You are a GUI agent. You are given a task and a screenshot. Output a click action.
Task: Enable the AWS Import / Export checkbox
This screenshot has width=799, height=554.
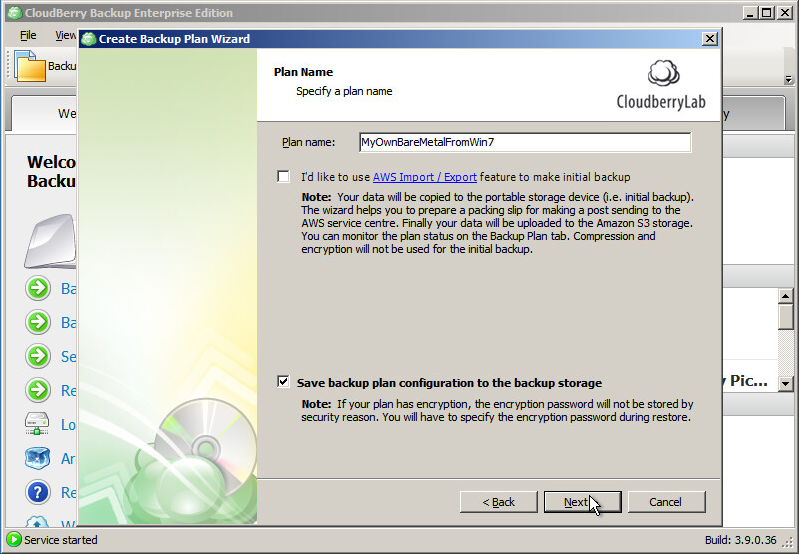pyautogui.click(x=283, y=176)
